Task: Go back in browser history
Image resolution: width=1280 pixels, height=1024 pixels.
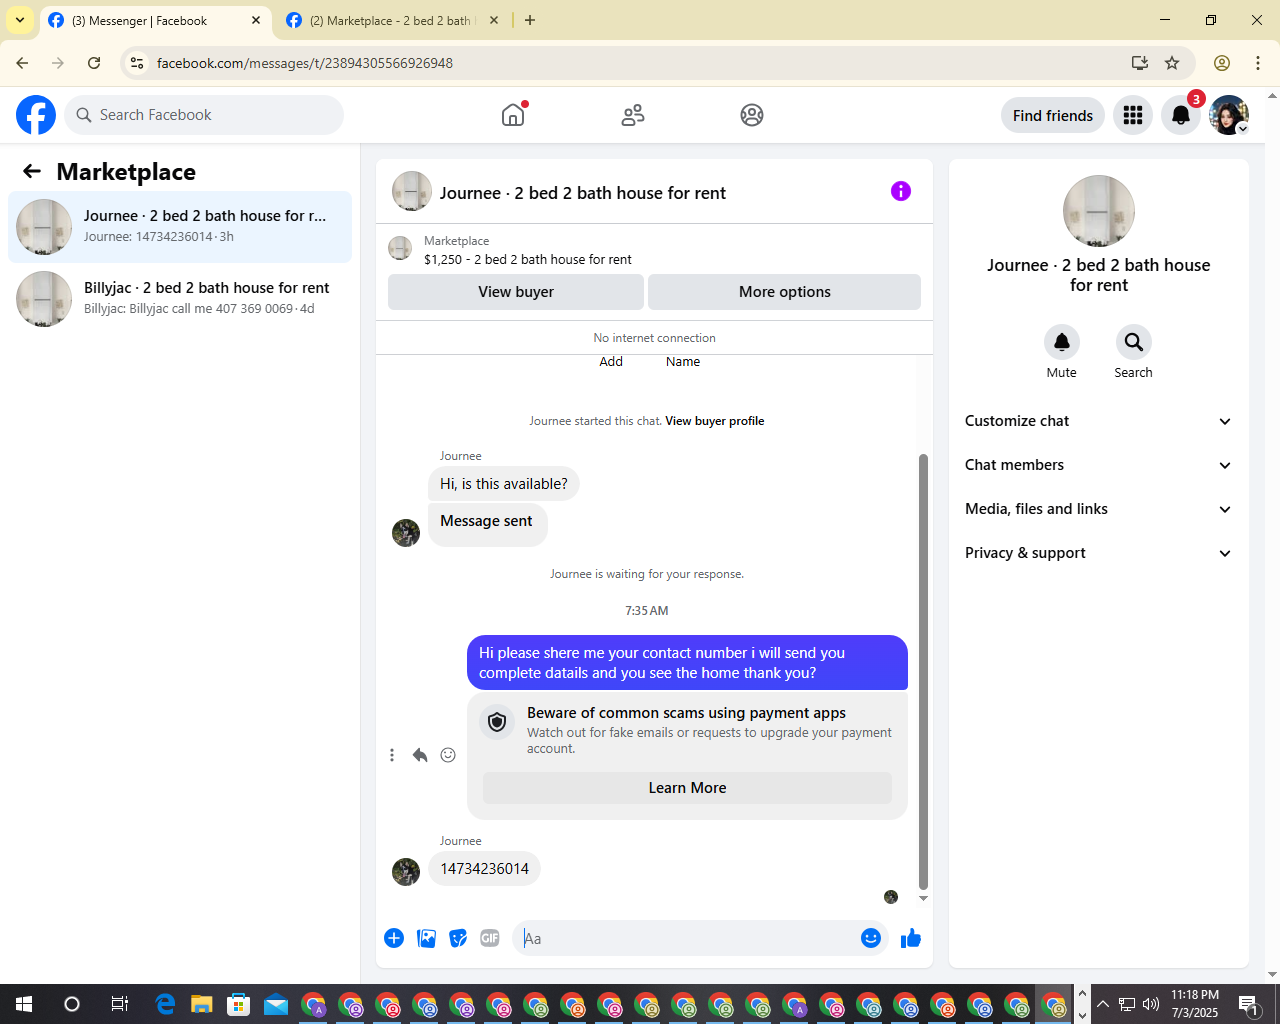Action: [x=22, y=63]
